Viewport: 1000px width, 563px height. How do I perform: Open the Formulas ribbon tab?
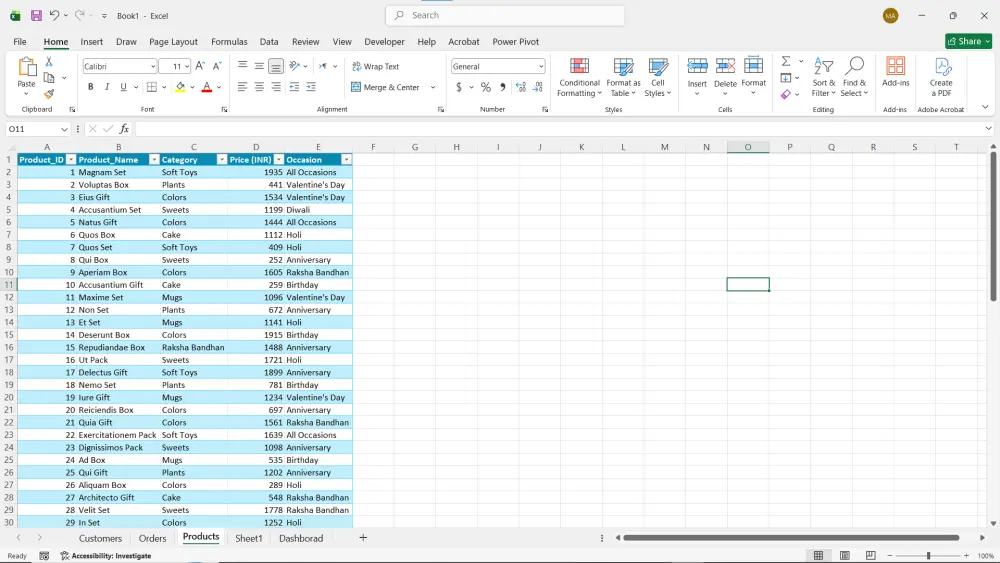(x=229, y=41)
